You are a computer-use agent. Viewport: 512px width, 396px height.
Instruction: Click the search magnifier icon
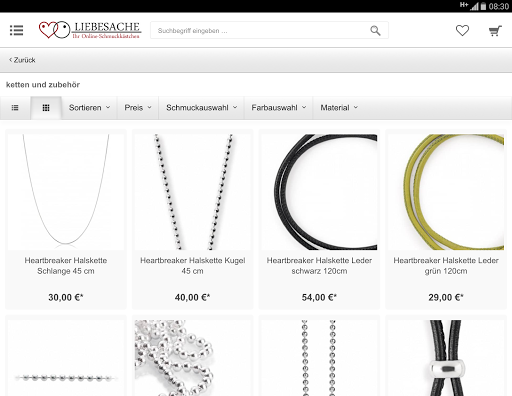coord(375,31)
